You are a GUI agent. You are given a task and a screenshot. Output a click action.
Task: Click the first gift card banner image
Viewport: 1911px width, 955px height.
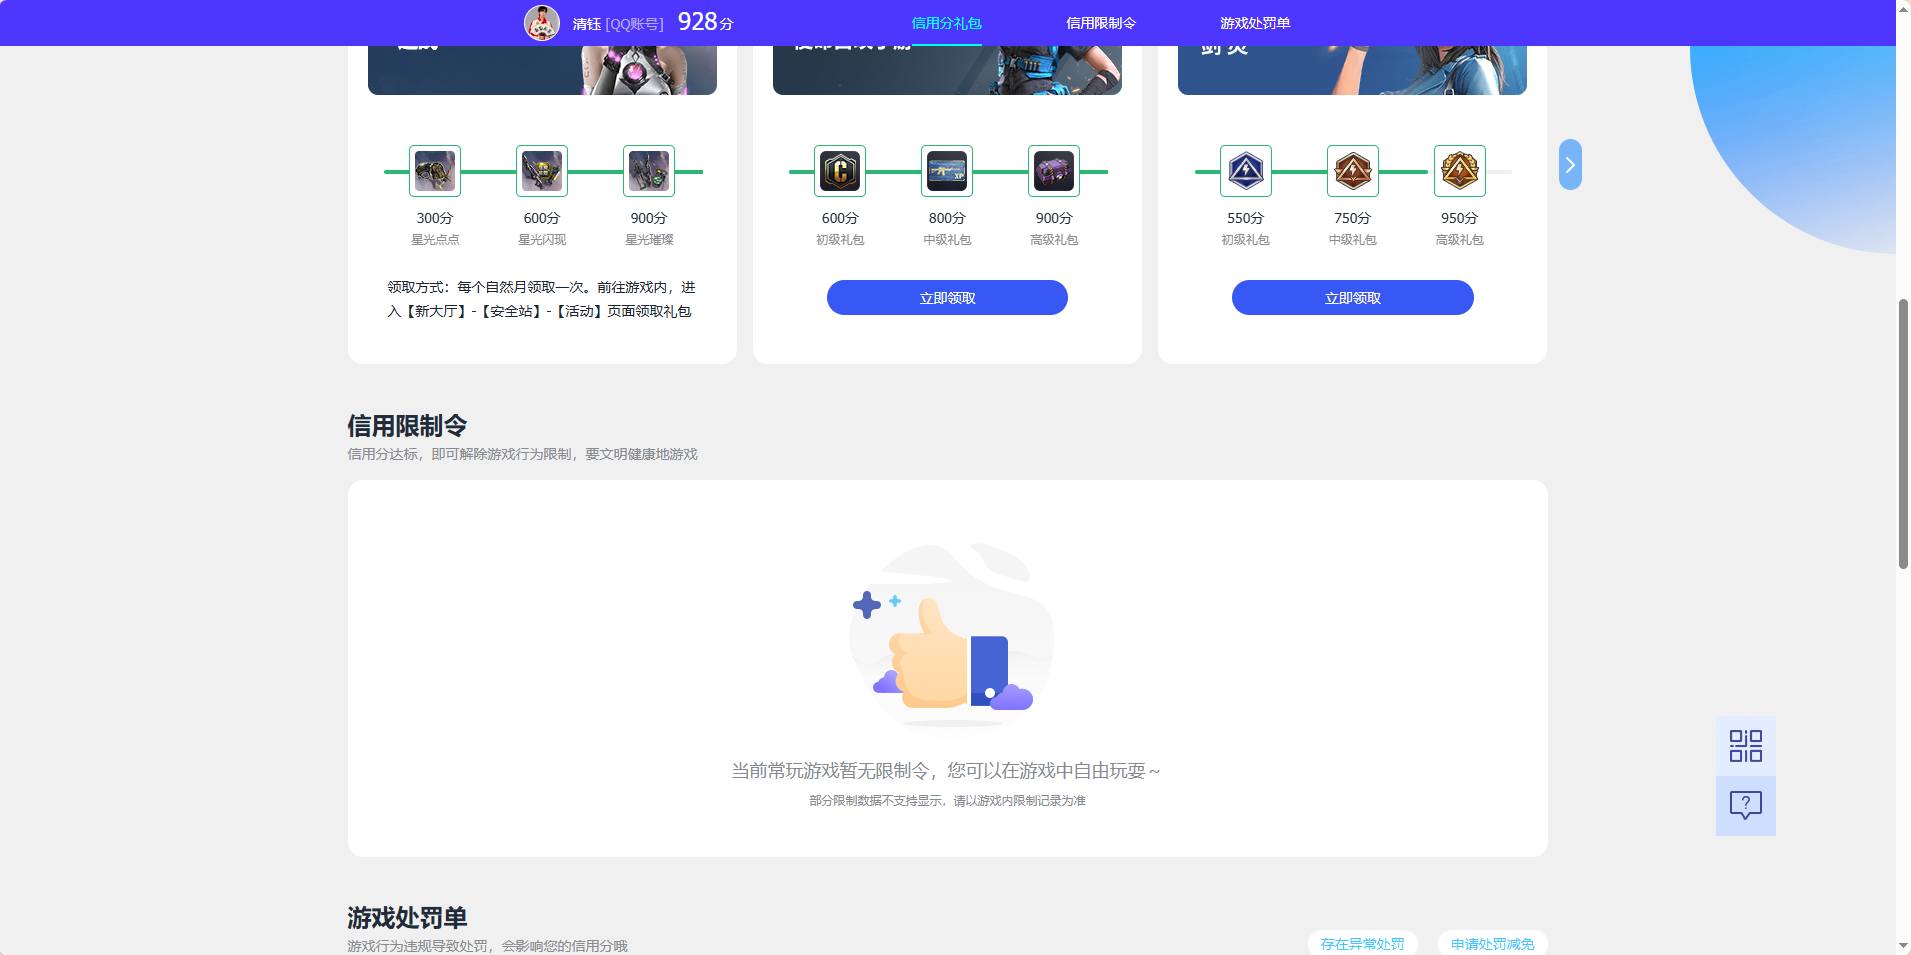(x=542, y=70)
